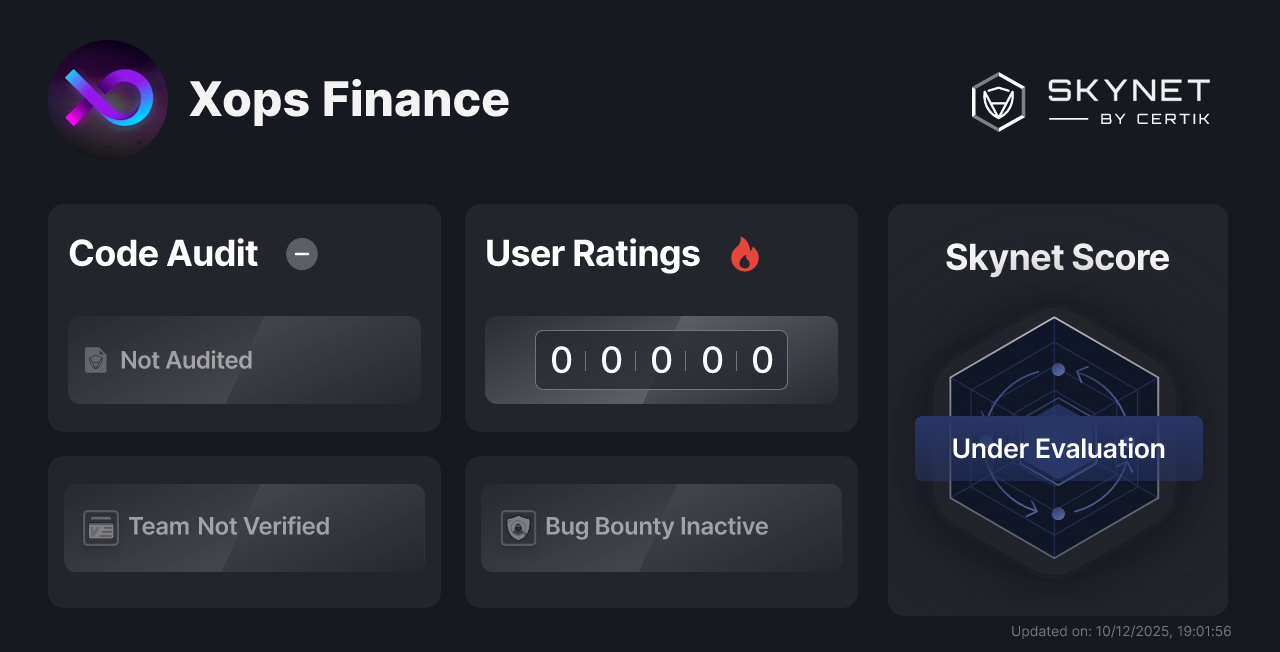Toggle the minus badge next to Code Audit
1280x652 pixels.
(x=302, y=255)
